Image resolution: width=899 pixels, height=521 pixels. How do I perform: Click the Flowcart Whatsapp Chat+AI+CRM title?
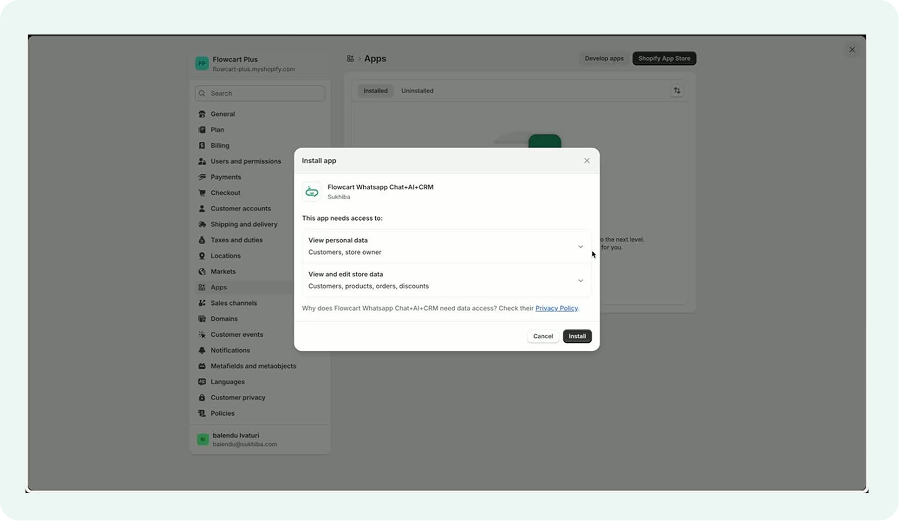tap(380, 187)
